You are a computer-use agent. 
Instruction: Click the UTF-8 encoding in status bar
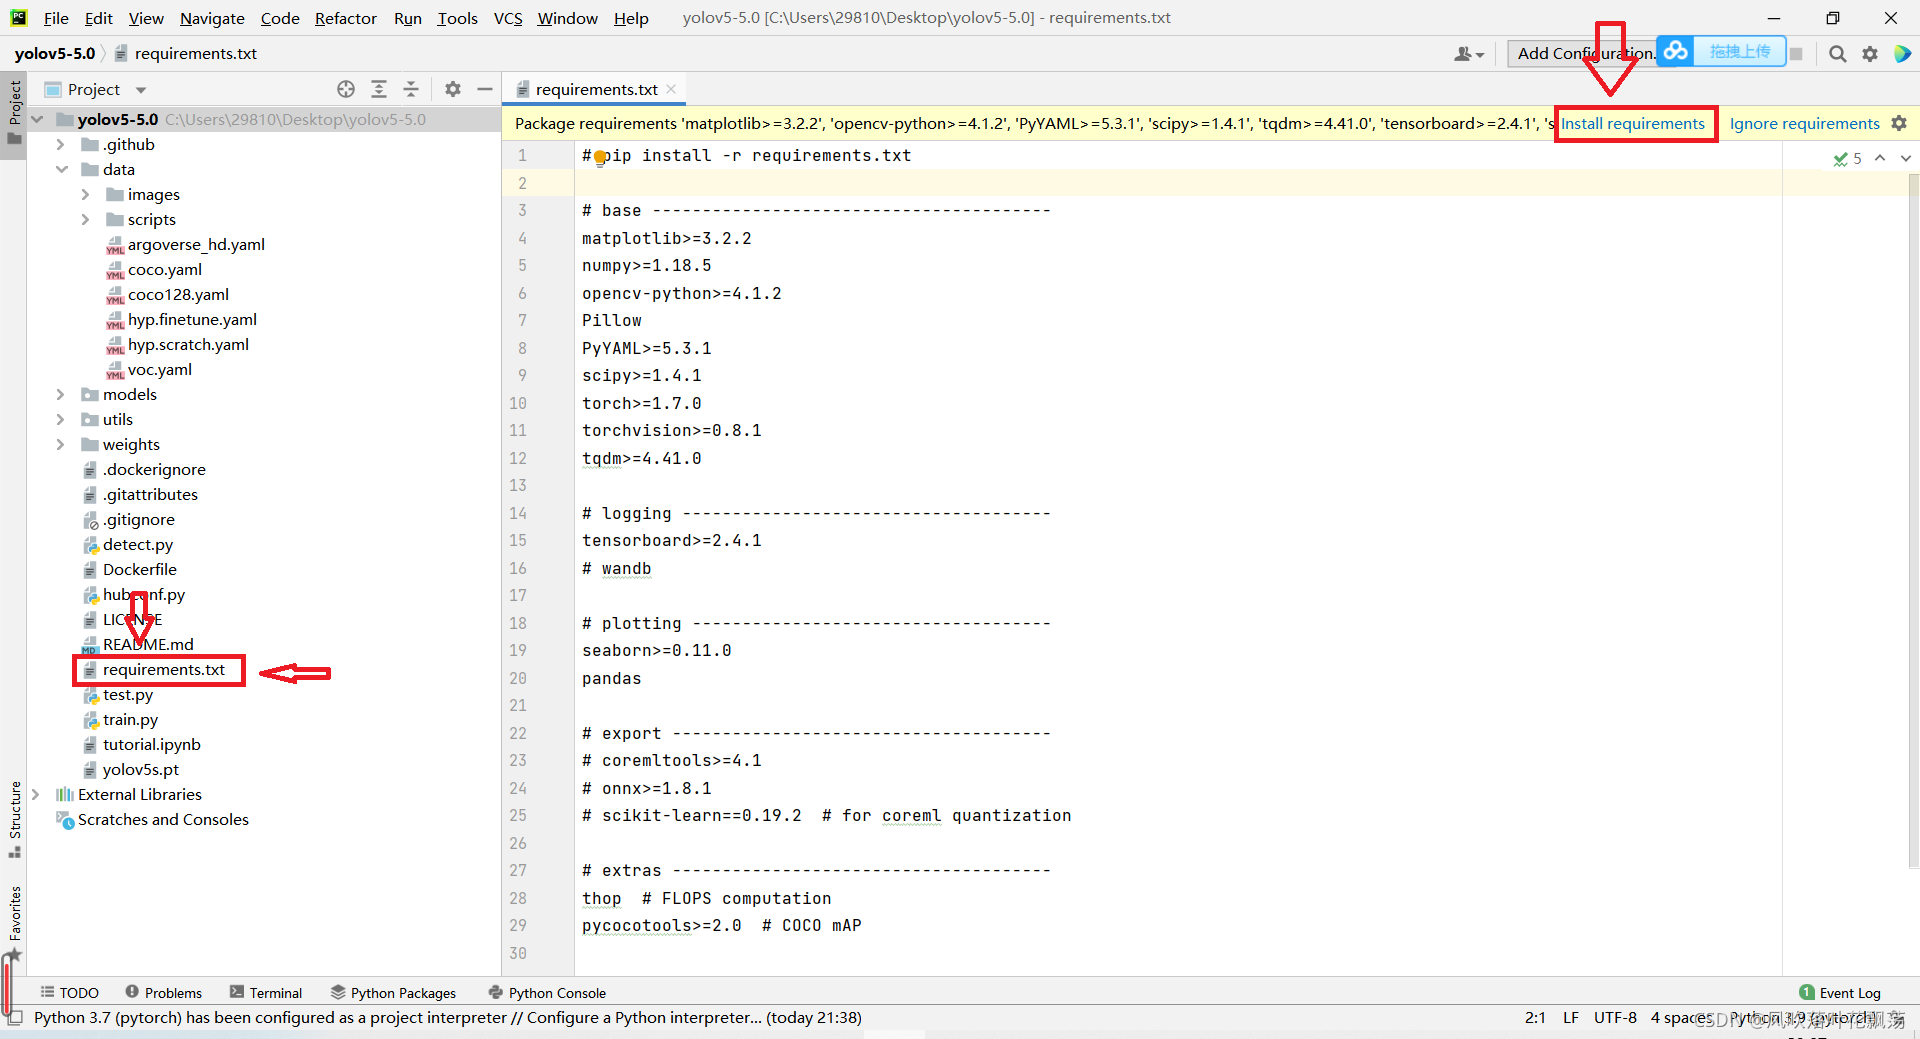[1615, 1017]
